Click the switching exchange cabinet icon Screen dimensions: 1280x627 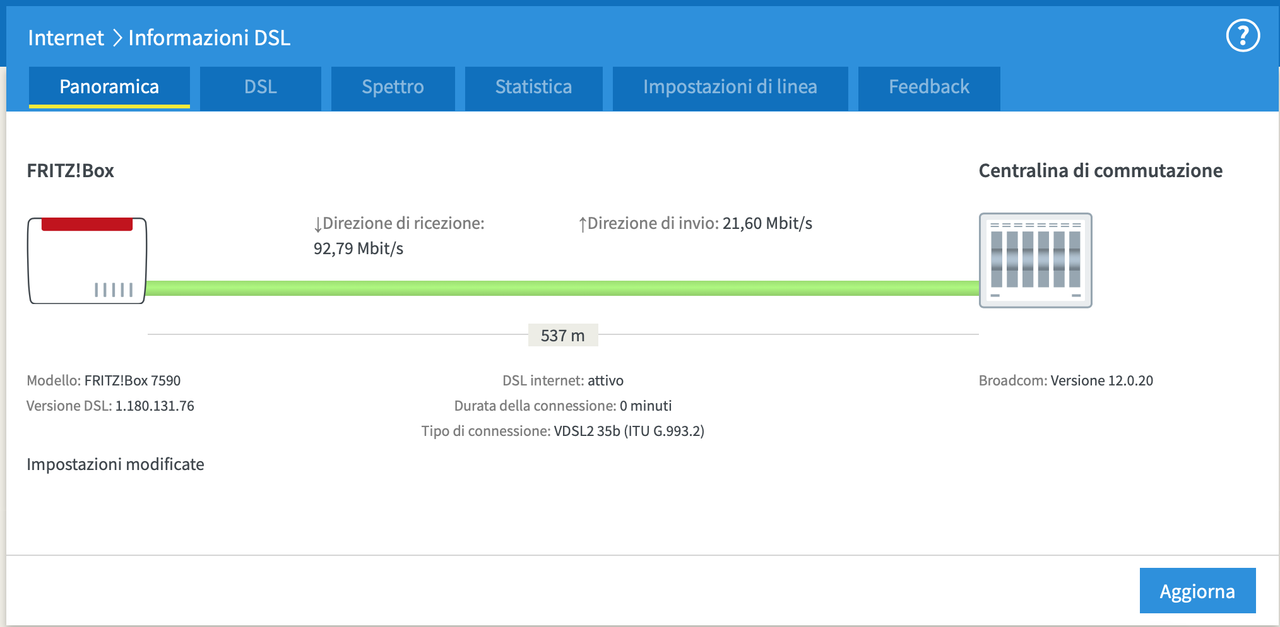pos(1035,260)
